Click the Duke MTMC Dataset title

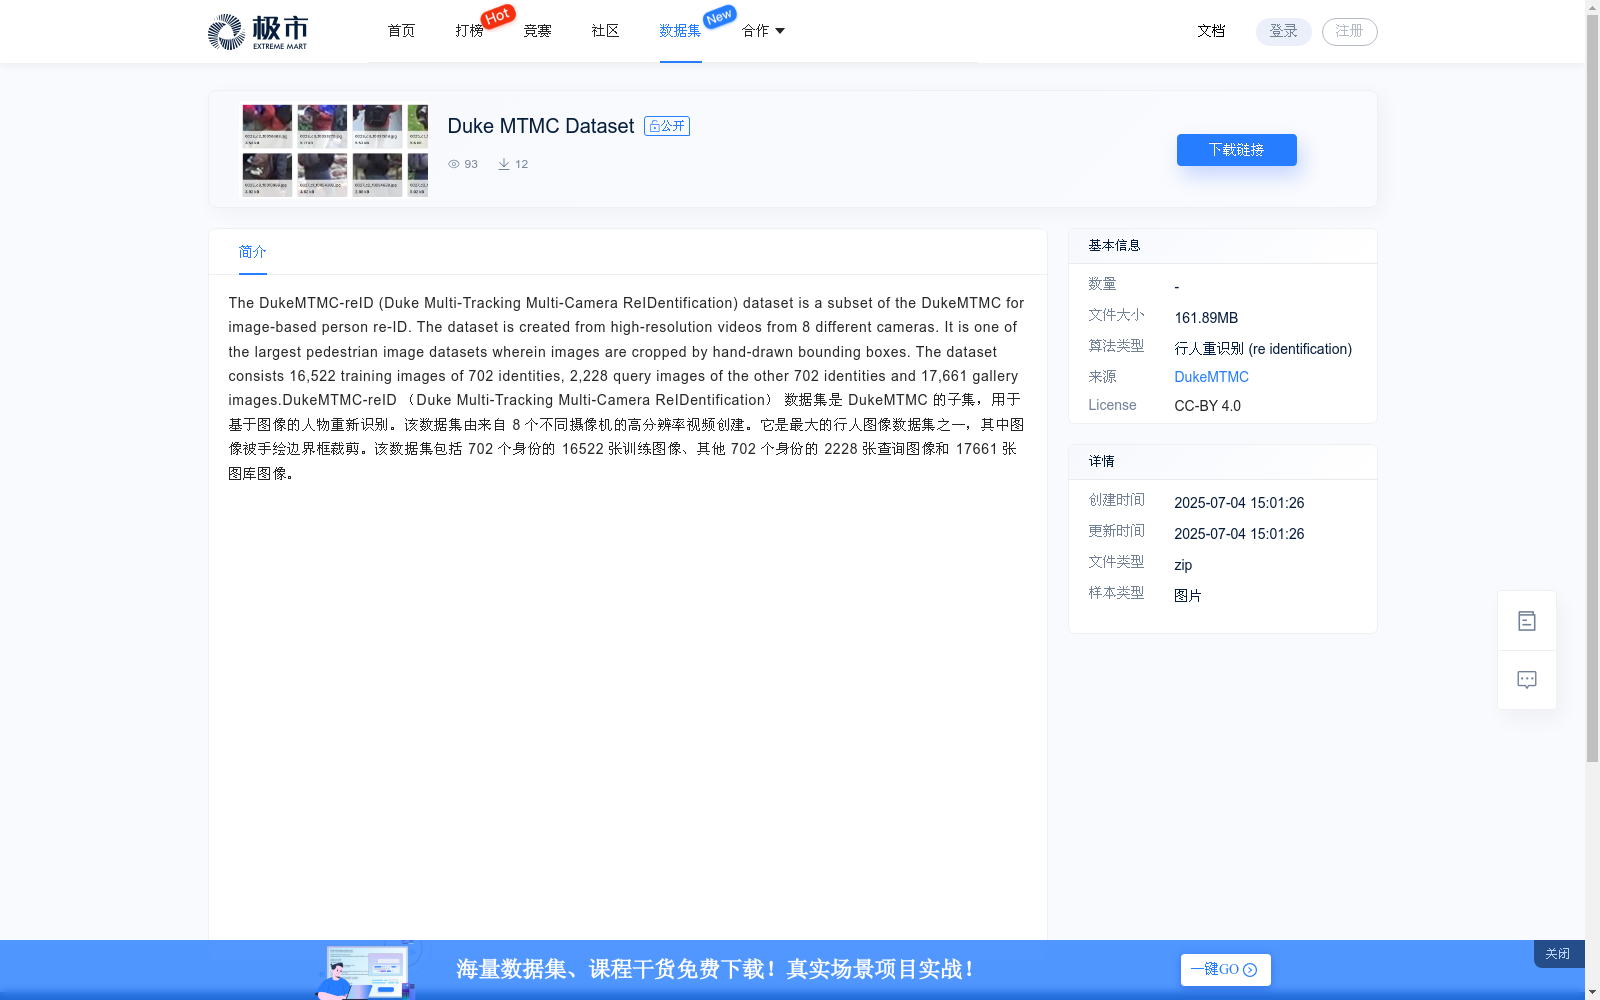tap(540, 126)
